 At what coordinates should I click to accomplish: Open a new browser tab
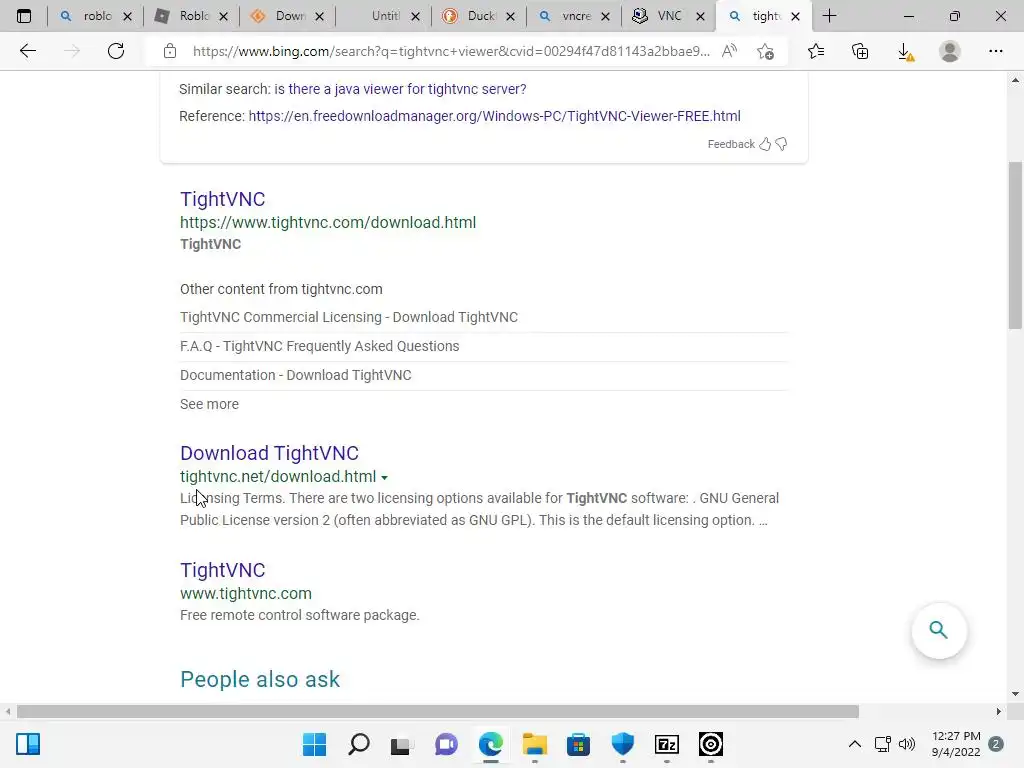tap(829, 16)
